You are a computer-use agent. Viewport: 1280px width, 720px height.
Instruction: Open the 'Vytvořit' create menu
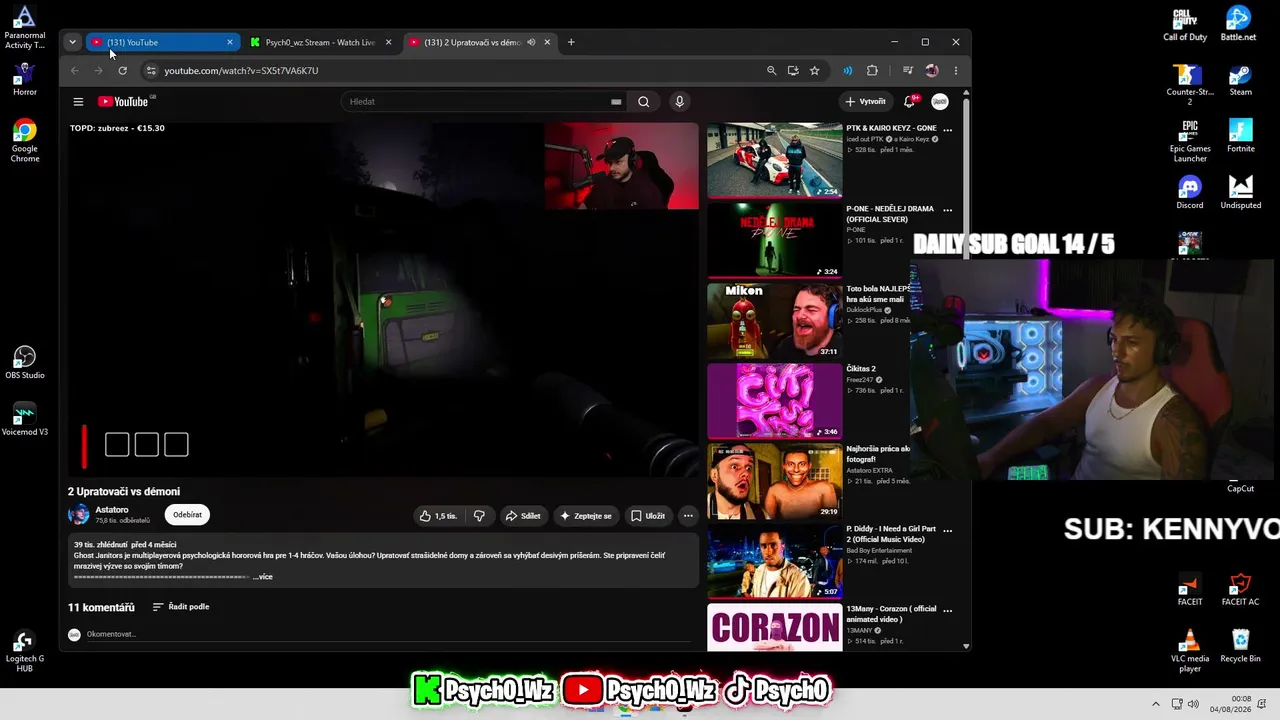point(866,101)
